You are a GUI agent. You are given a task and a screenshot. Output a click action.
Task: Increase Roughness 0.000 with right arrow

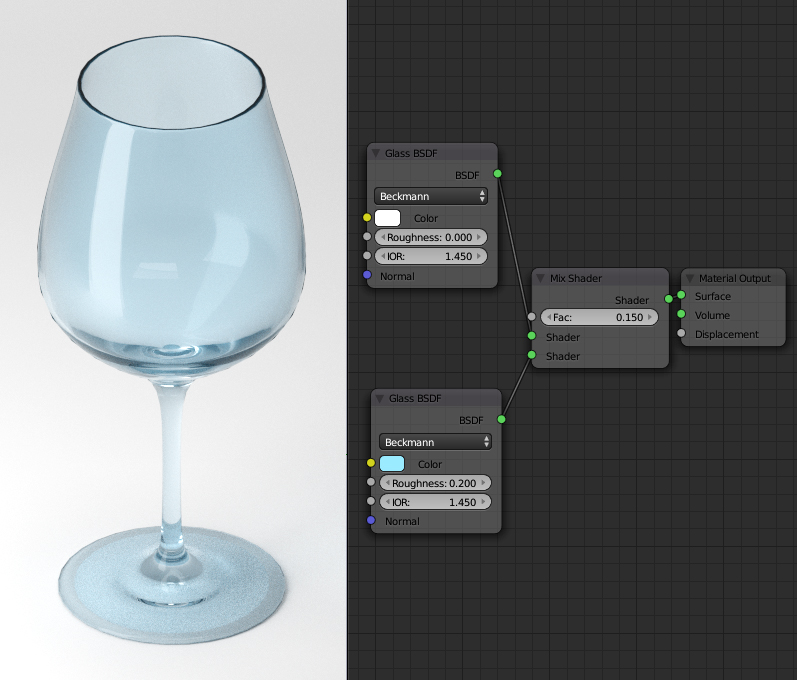pos(479,237)
